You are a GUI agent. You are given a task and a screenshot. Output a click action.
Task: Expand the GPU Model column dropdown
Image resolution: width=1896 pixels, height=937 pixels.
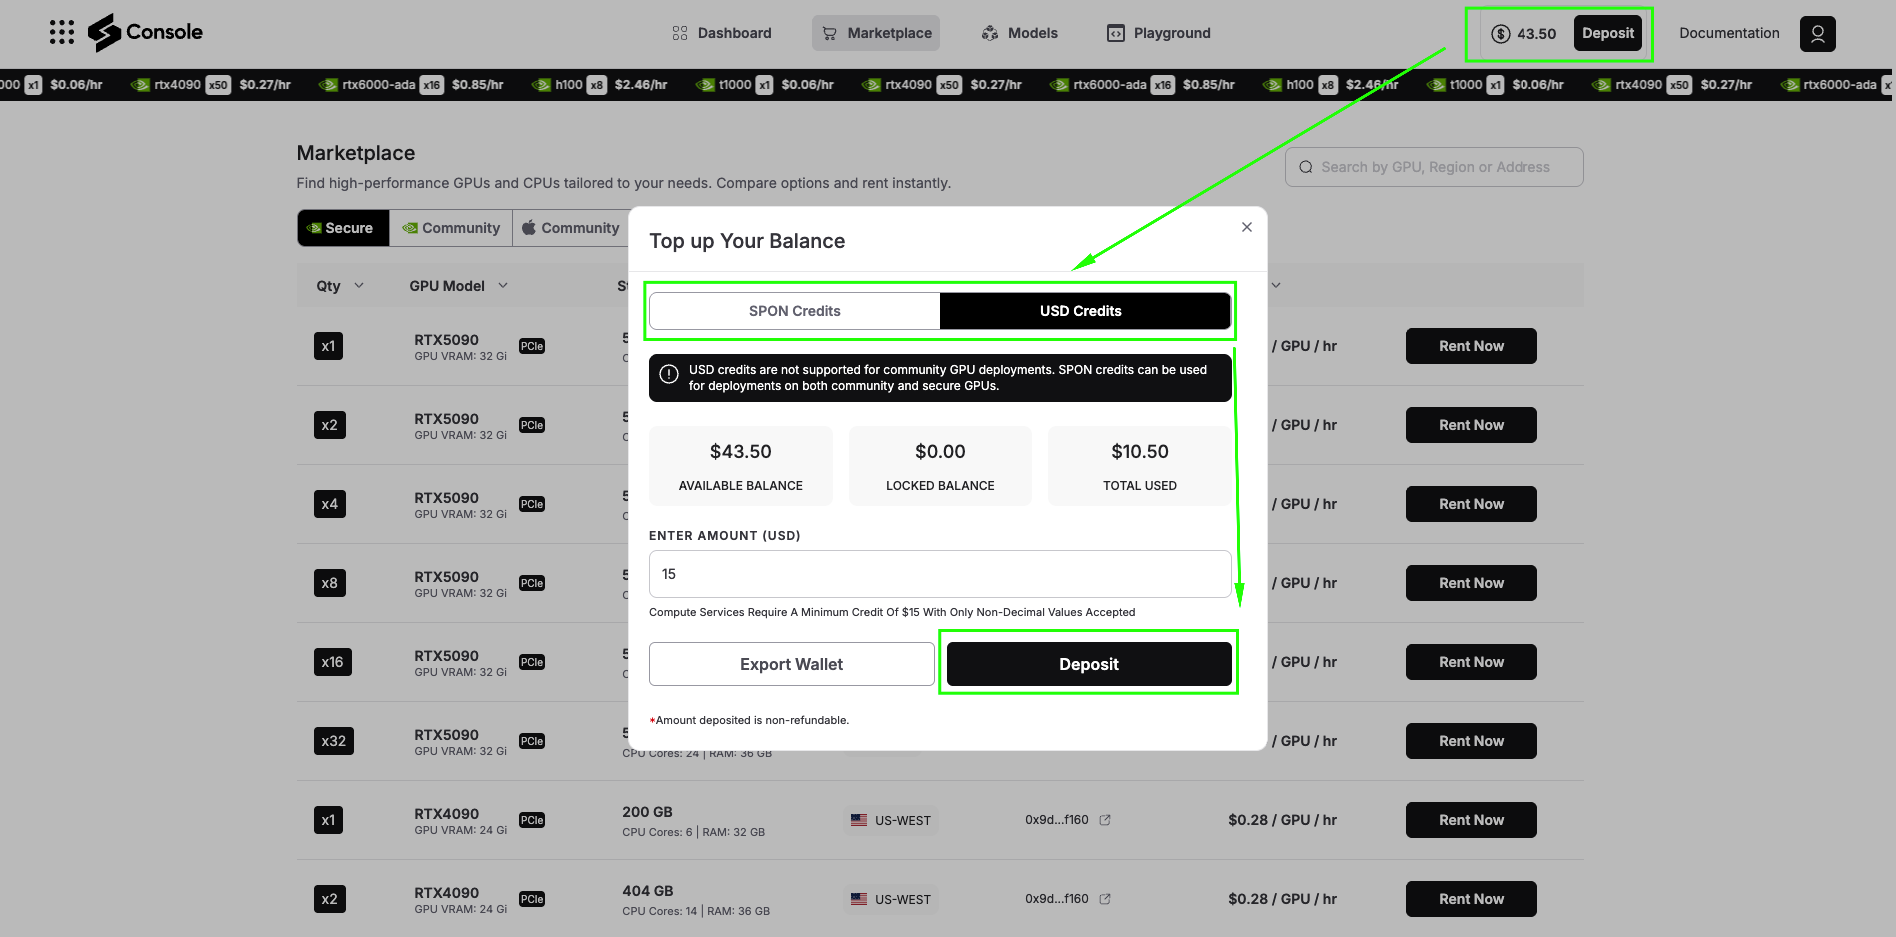[x=503, y=286]
